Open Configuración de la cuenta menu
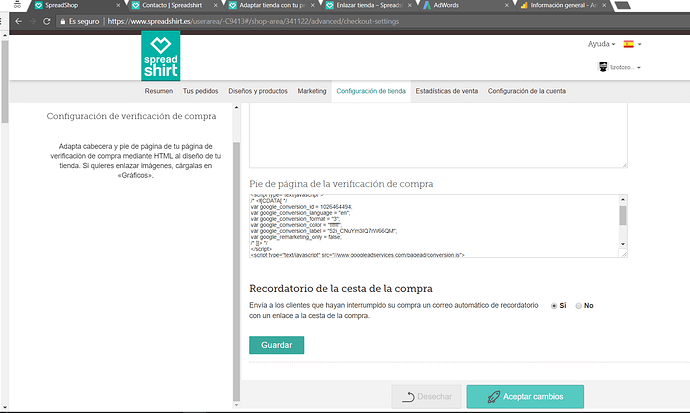The width and height of the screenshot is (690, 413). coord(527,91)
